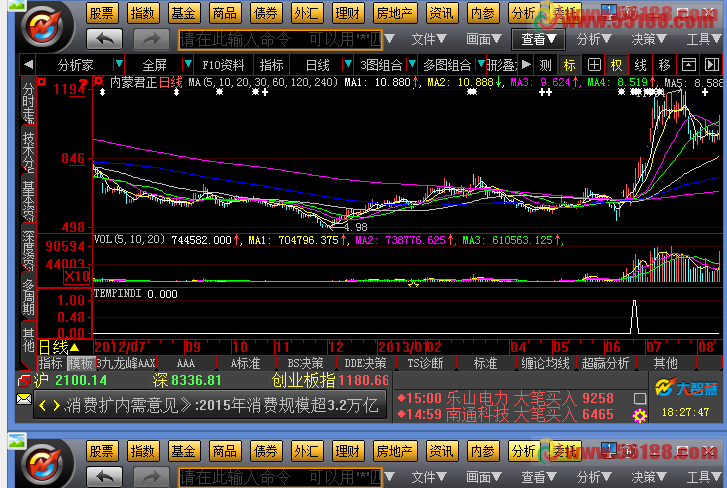This screenshot has height=488, width=727.
Task: Click the 房地产 button in upper window
Action: 395,13
